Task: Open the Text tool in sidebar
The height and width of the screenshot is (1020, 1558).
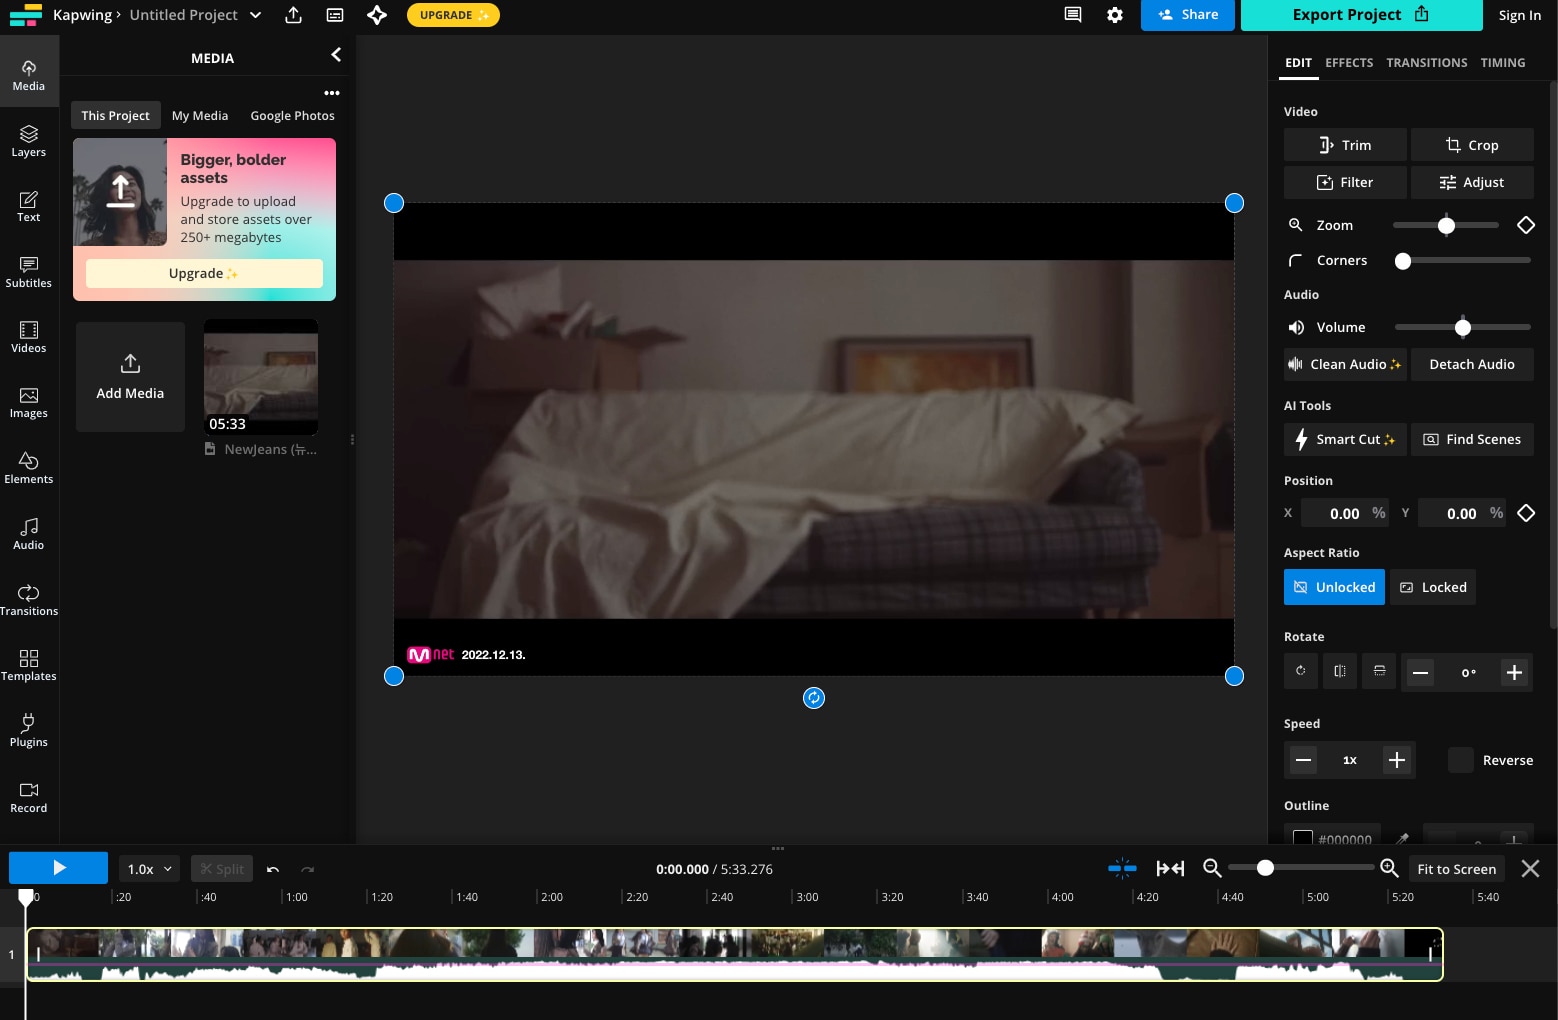Action: point(29,206)
